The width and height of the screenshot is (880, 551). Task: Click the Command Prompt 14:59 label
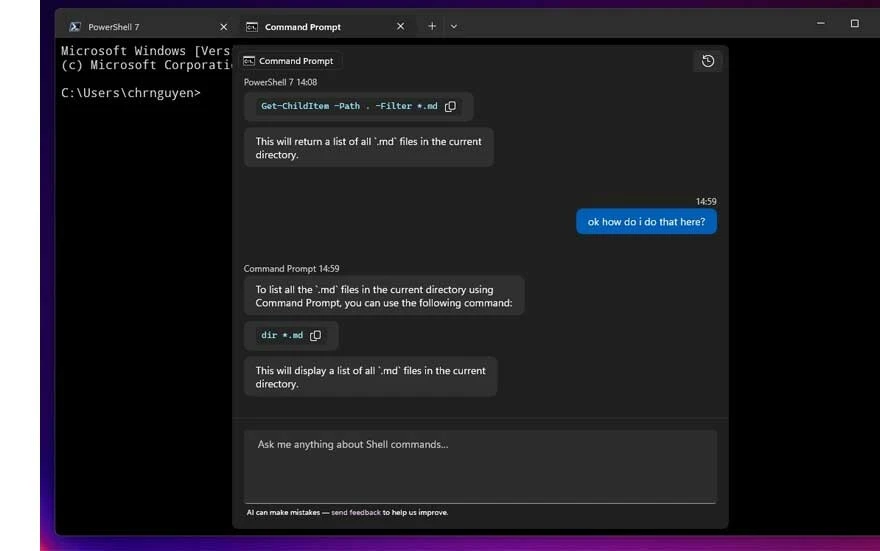[x=291, y=269]
